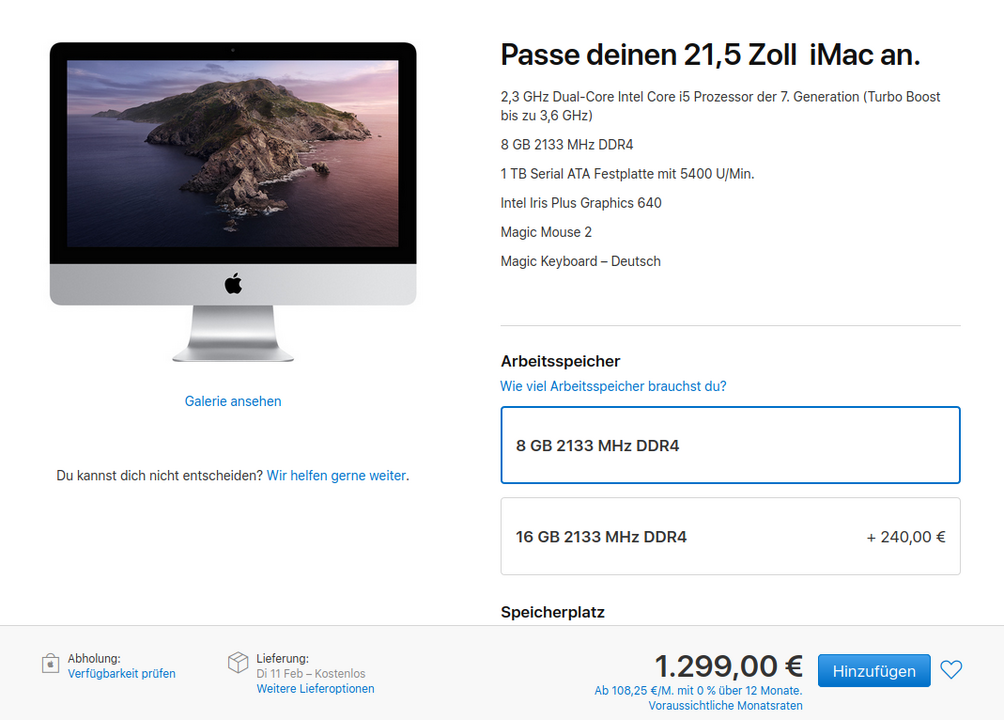Image resolution: width=1004 pixels, height=720 pixels.
Task: Open Wie viel Arbeitsspeicher brauchst du link
Action: click(x=613, y=386)
